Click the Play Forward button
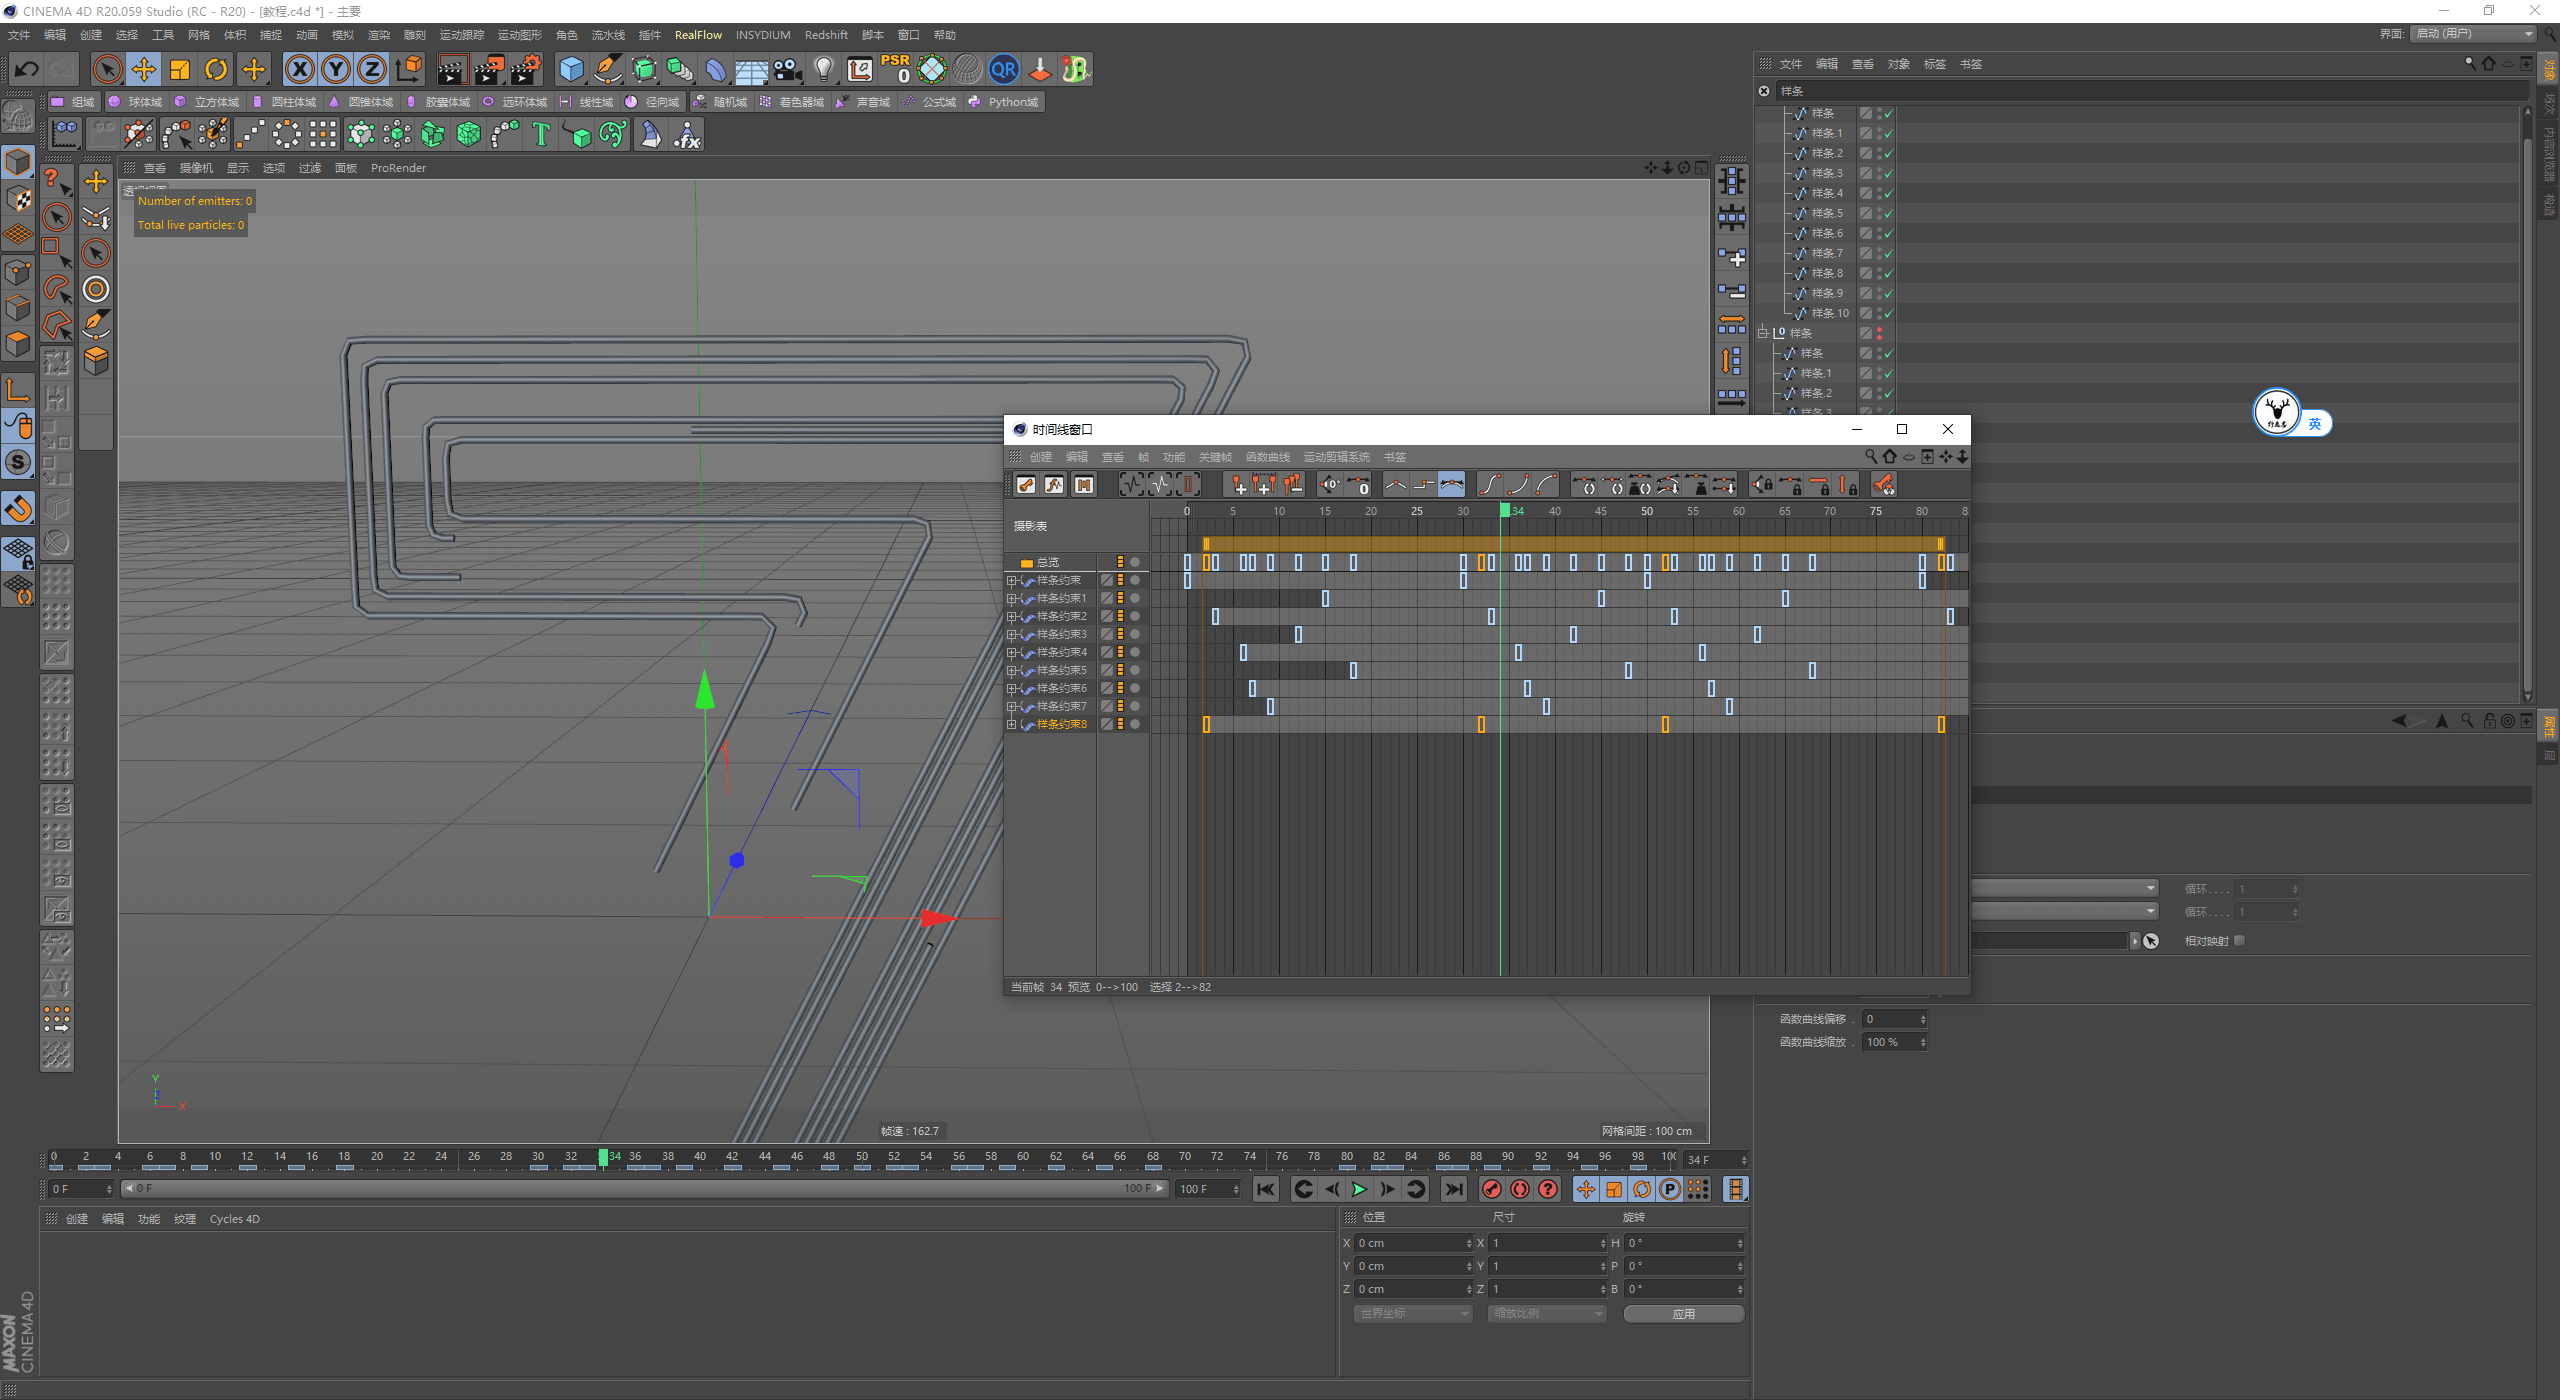This screenshot has height=1400, width=2560. coord(1359,1189)
